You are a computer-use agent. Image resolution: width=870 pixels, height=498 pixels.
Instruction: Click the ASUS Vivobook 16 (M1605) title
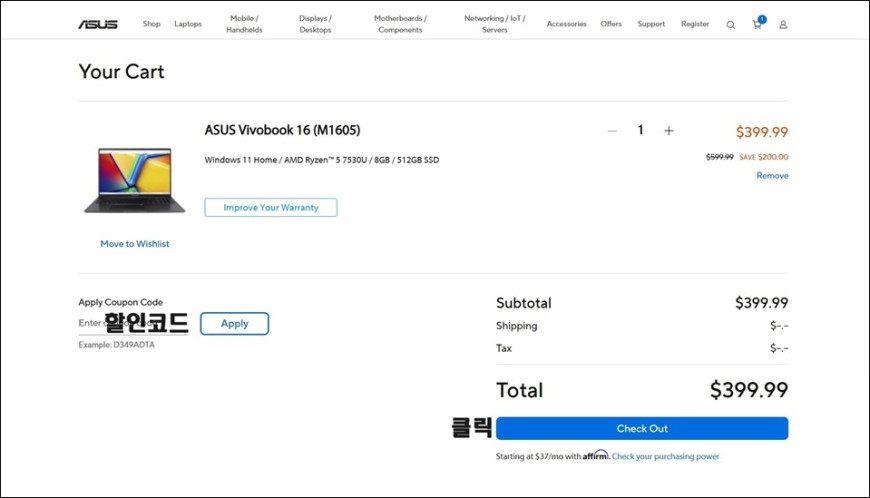(282, 130)
